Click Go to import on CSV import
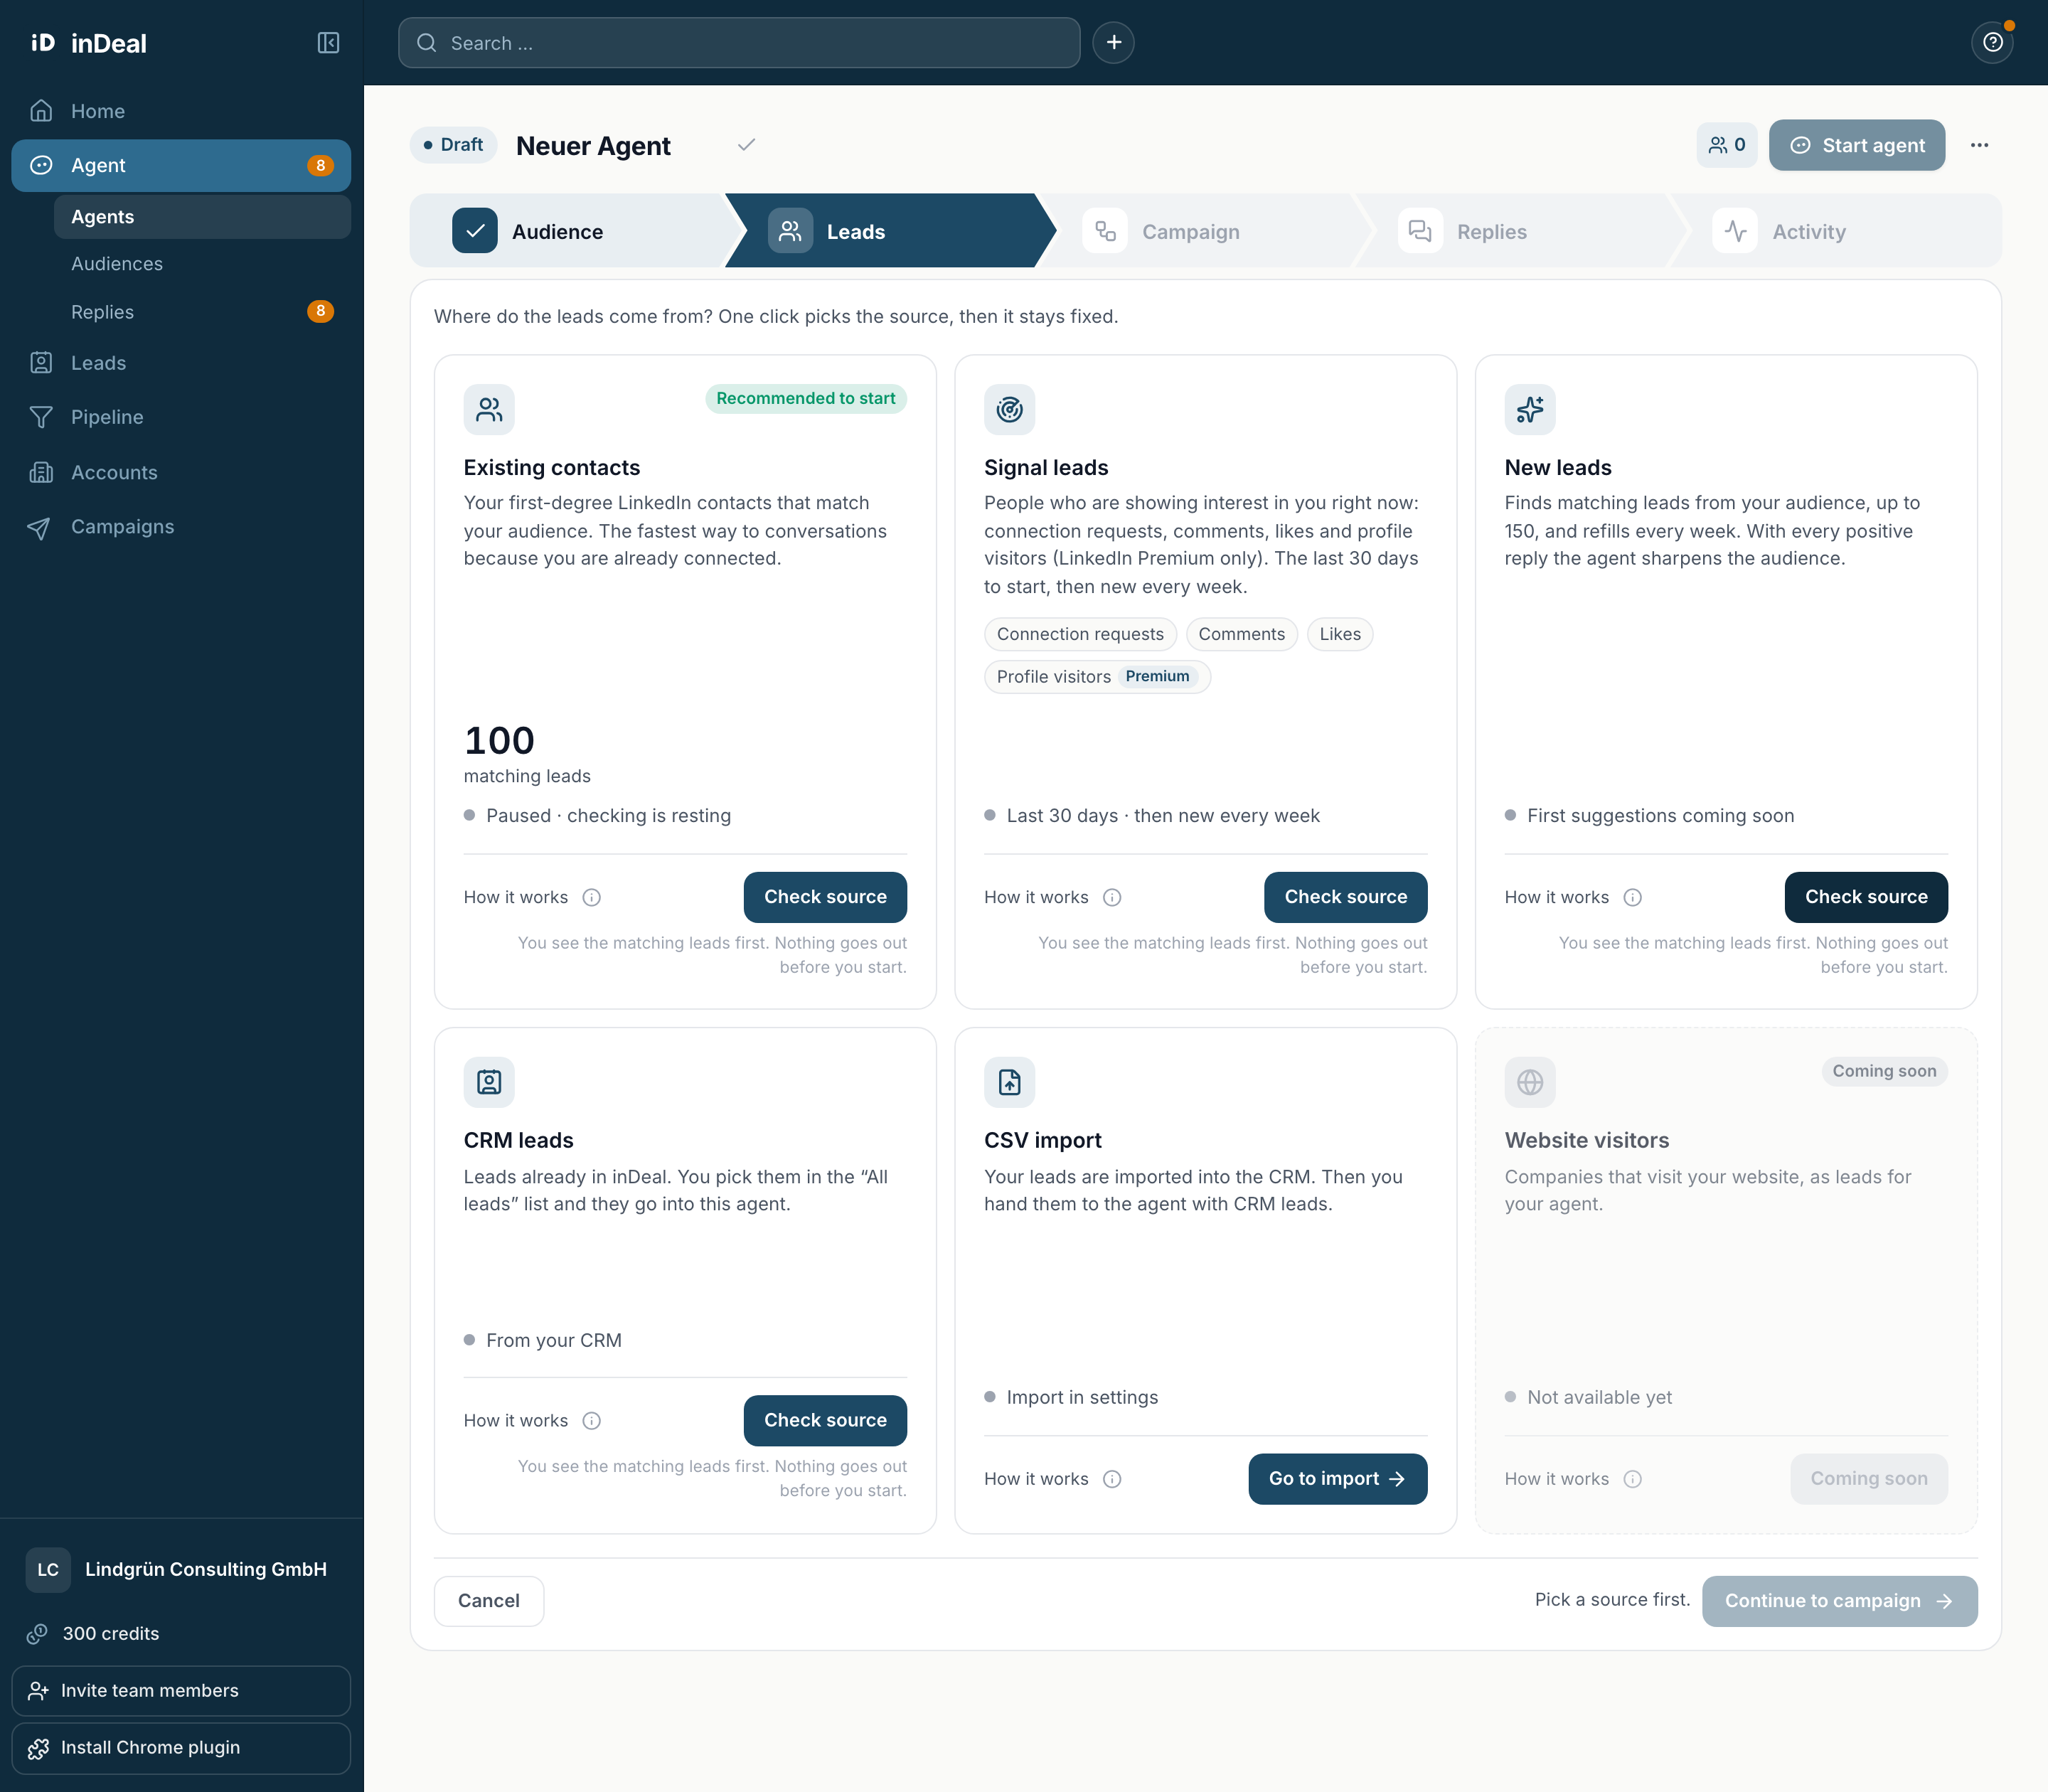2048x1792 pixels. (x=1337, y=1479)
